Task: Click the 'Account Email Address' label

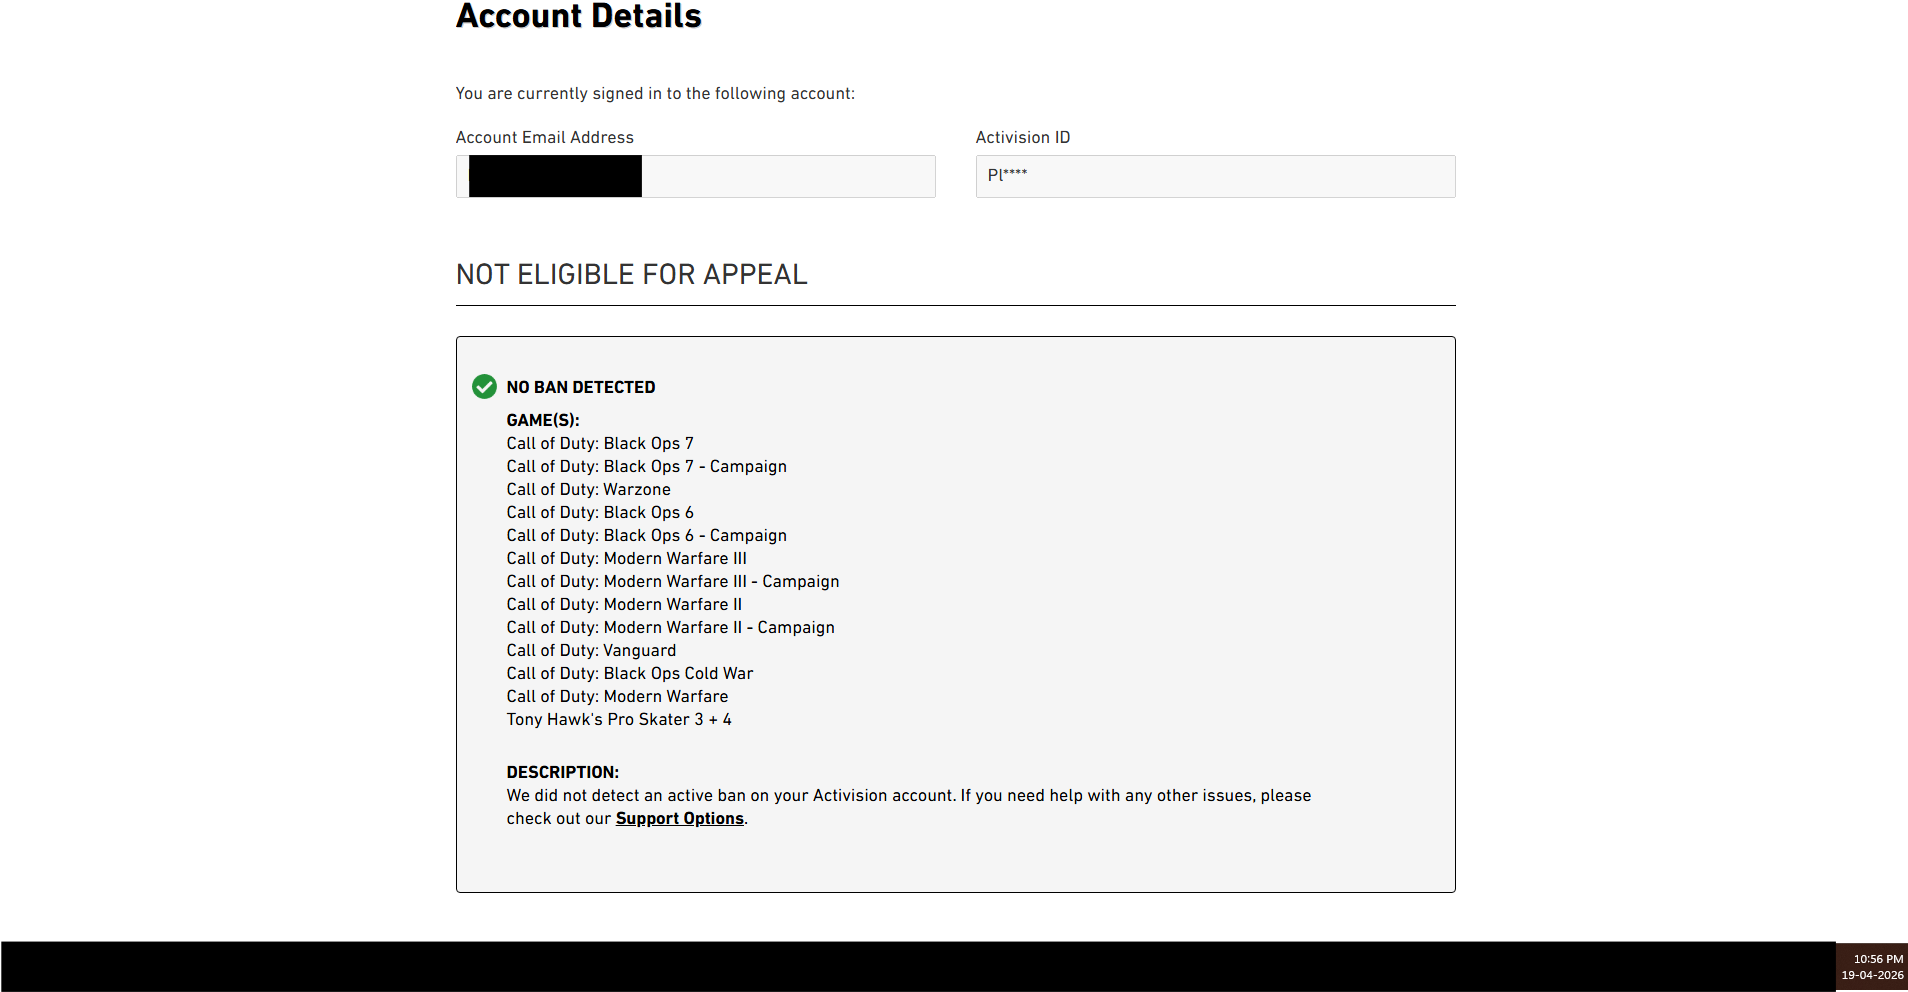Action: tap(545, 138)
